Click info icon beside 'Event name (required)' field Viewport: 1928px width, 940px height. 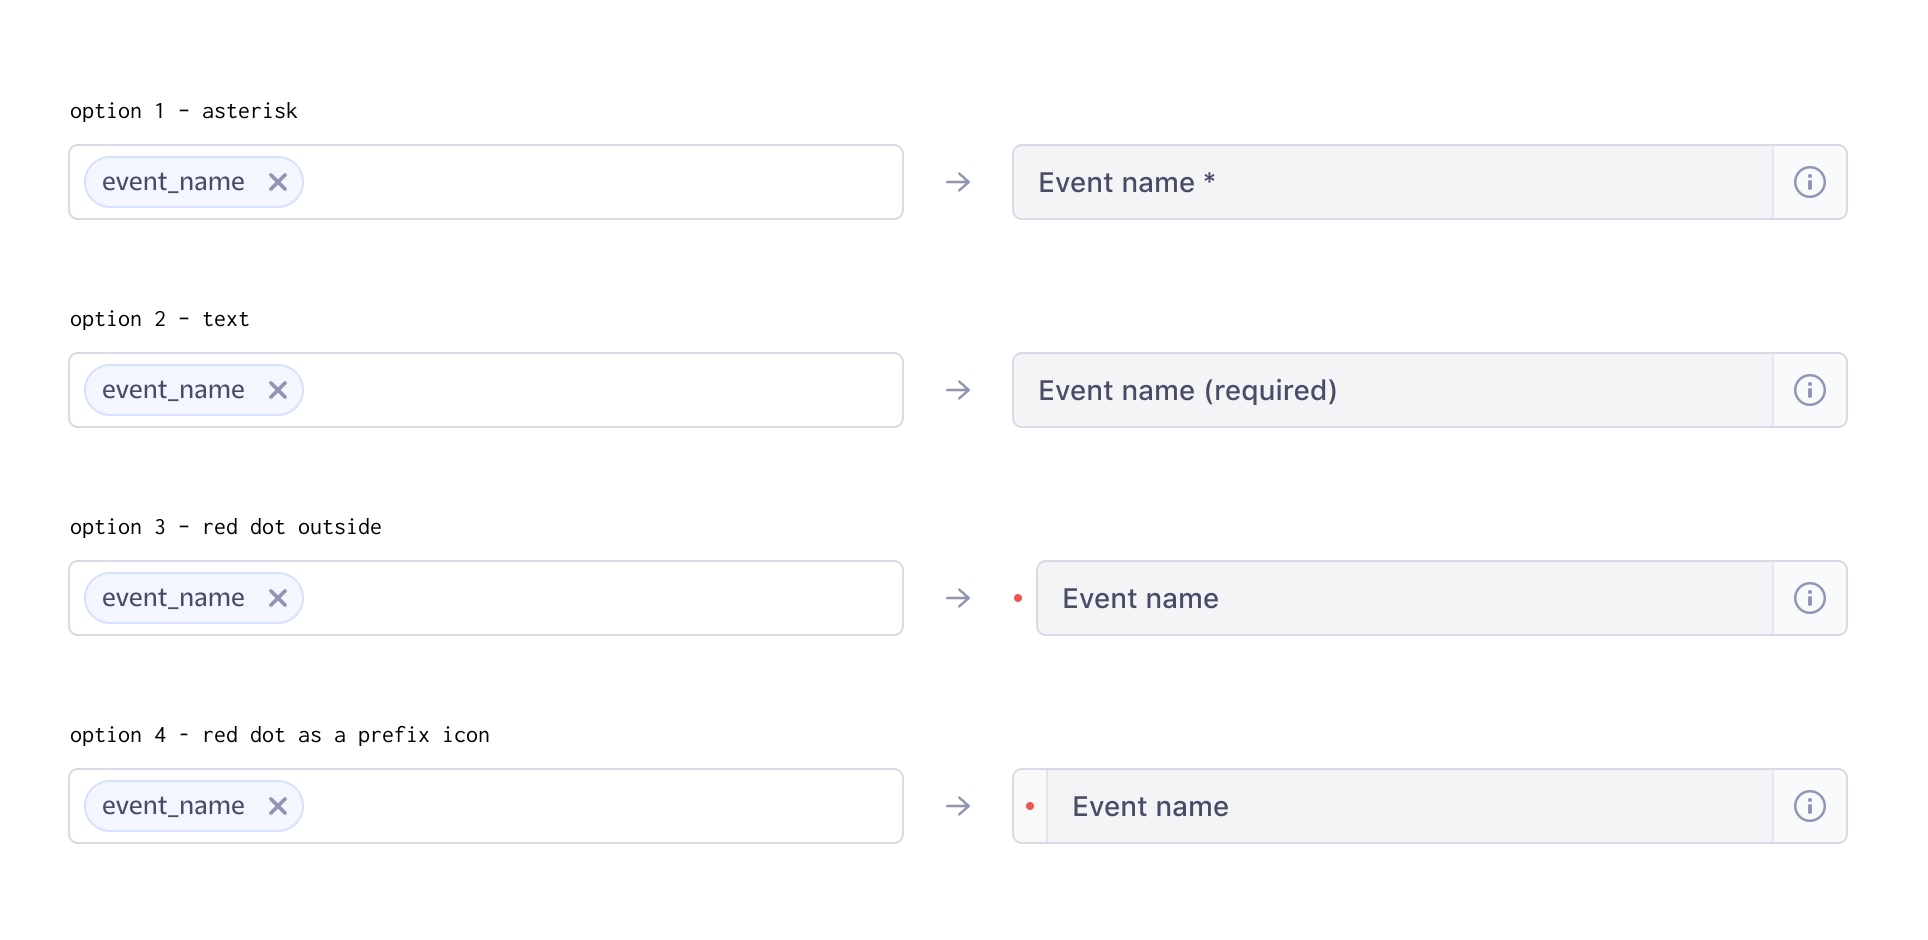(x=1809, y=390)
